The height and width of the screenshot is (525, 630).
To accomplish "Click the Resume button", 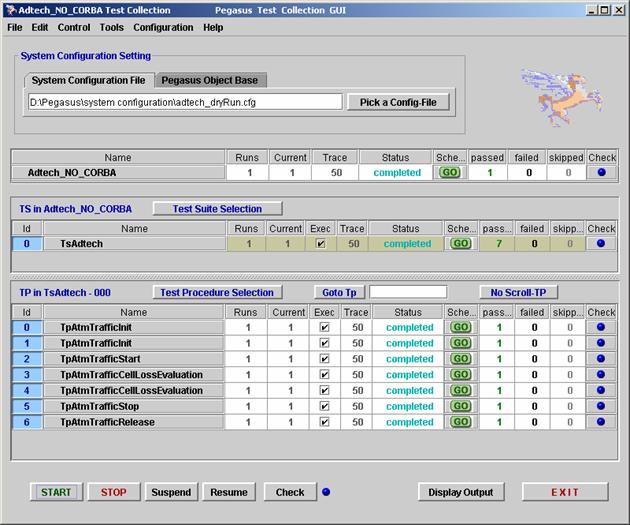I will tap(229, 492).
